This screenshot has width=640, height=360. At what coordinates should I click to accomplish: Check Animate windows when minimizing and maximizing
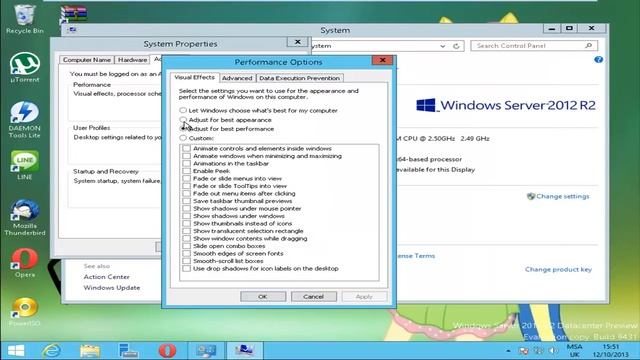tap(187, 156)
